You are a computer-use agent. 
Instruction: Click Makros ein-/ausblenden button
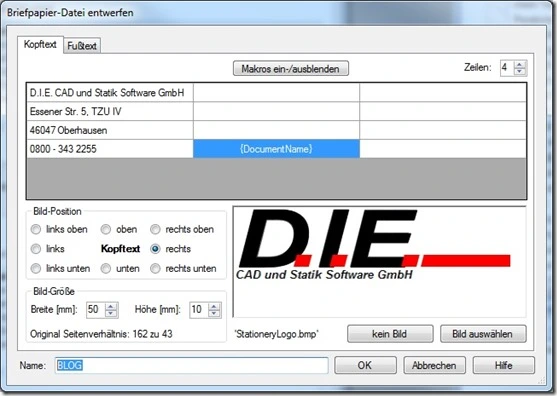(x=291, y=69)
